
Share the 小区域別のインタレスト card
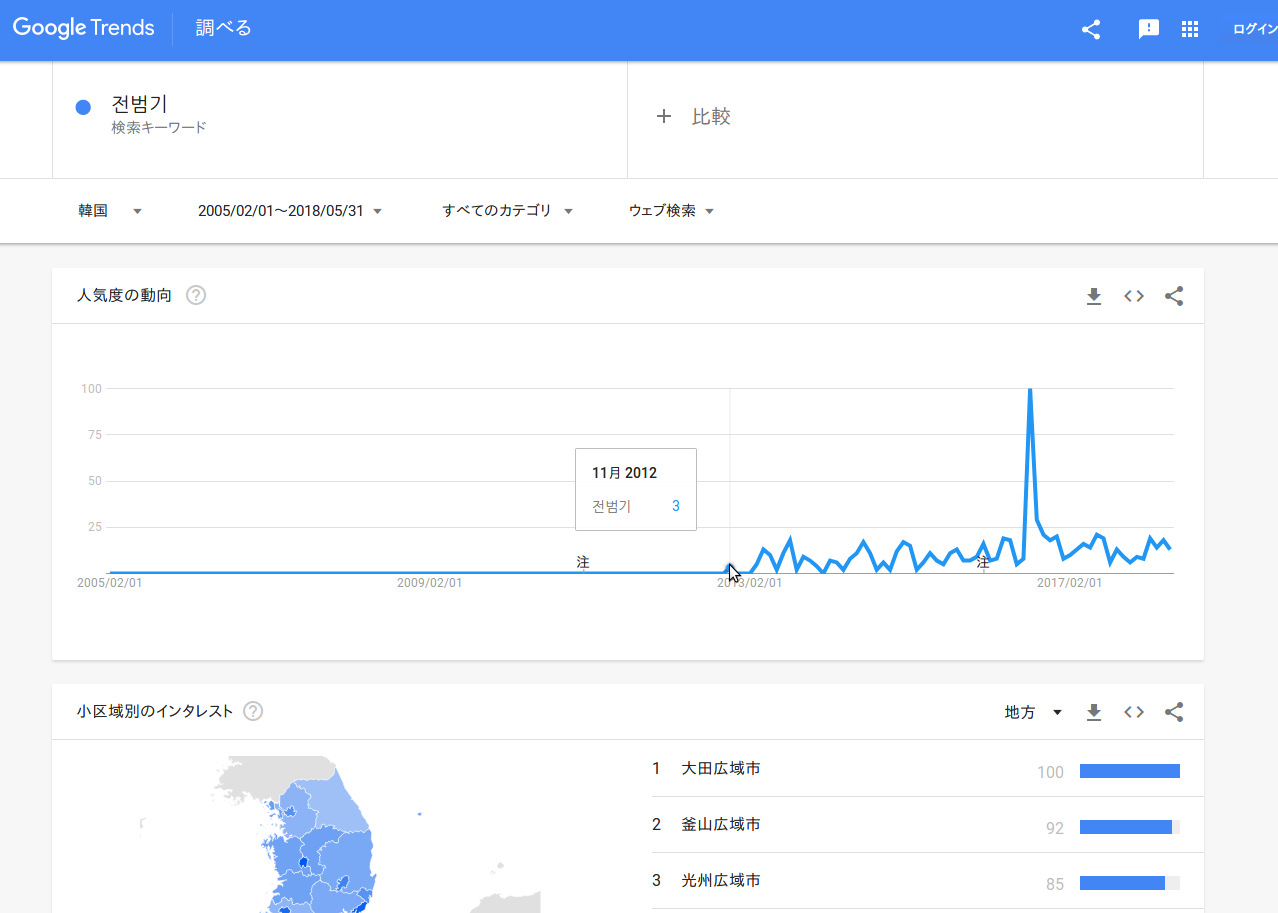coord(1174,712)
